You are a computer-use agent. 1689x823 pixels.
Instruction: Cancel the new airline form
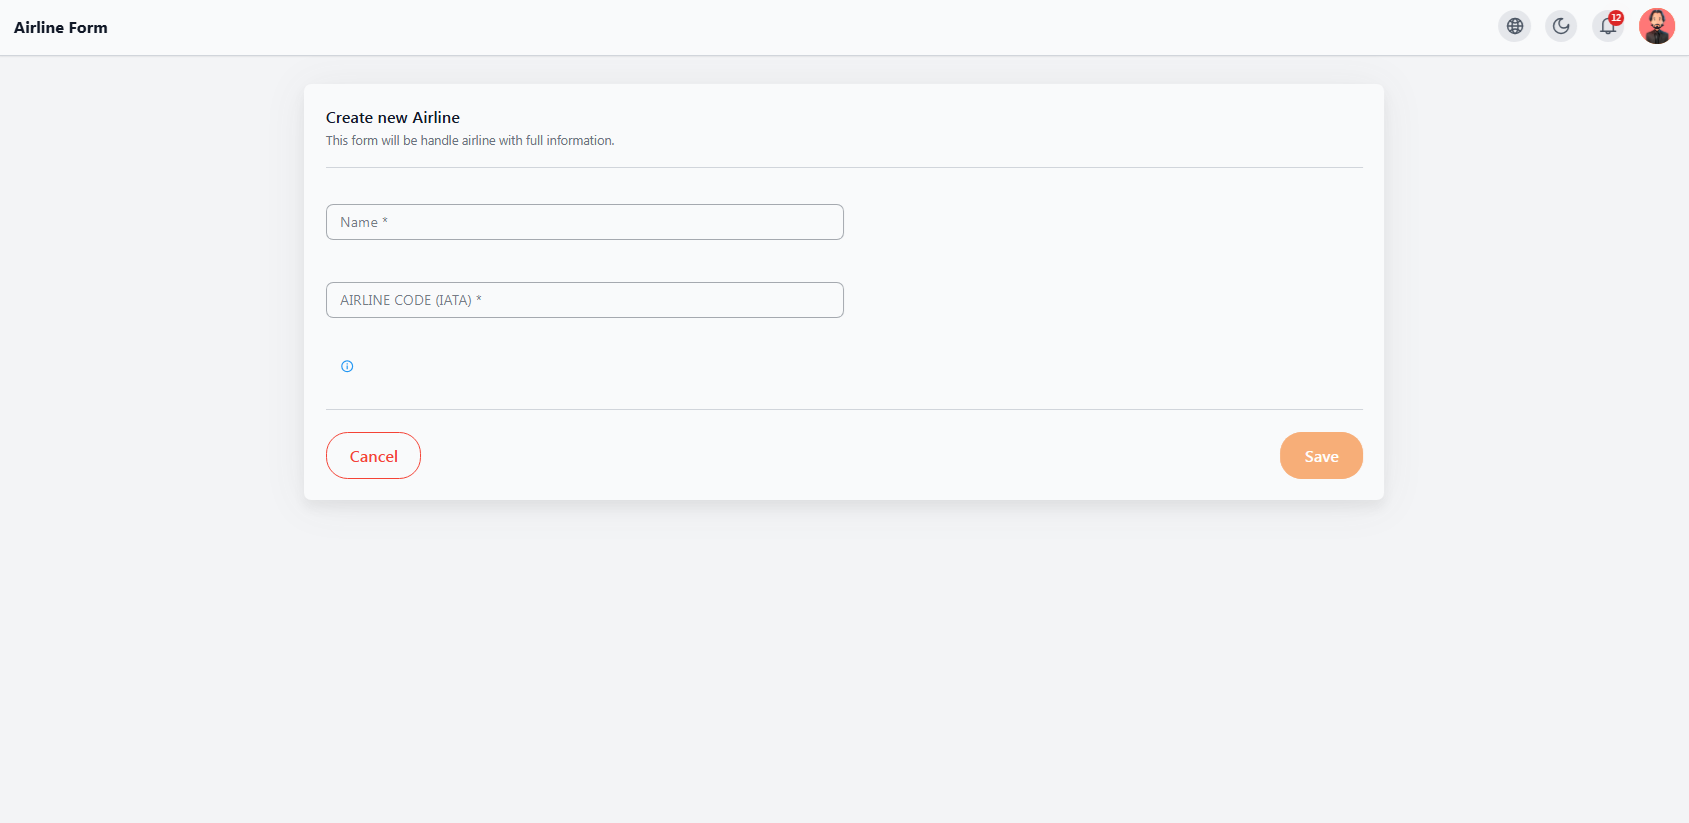pos(373,455)
